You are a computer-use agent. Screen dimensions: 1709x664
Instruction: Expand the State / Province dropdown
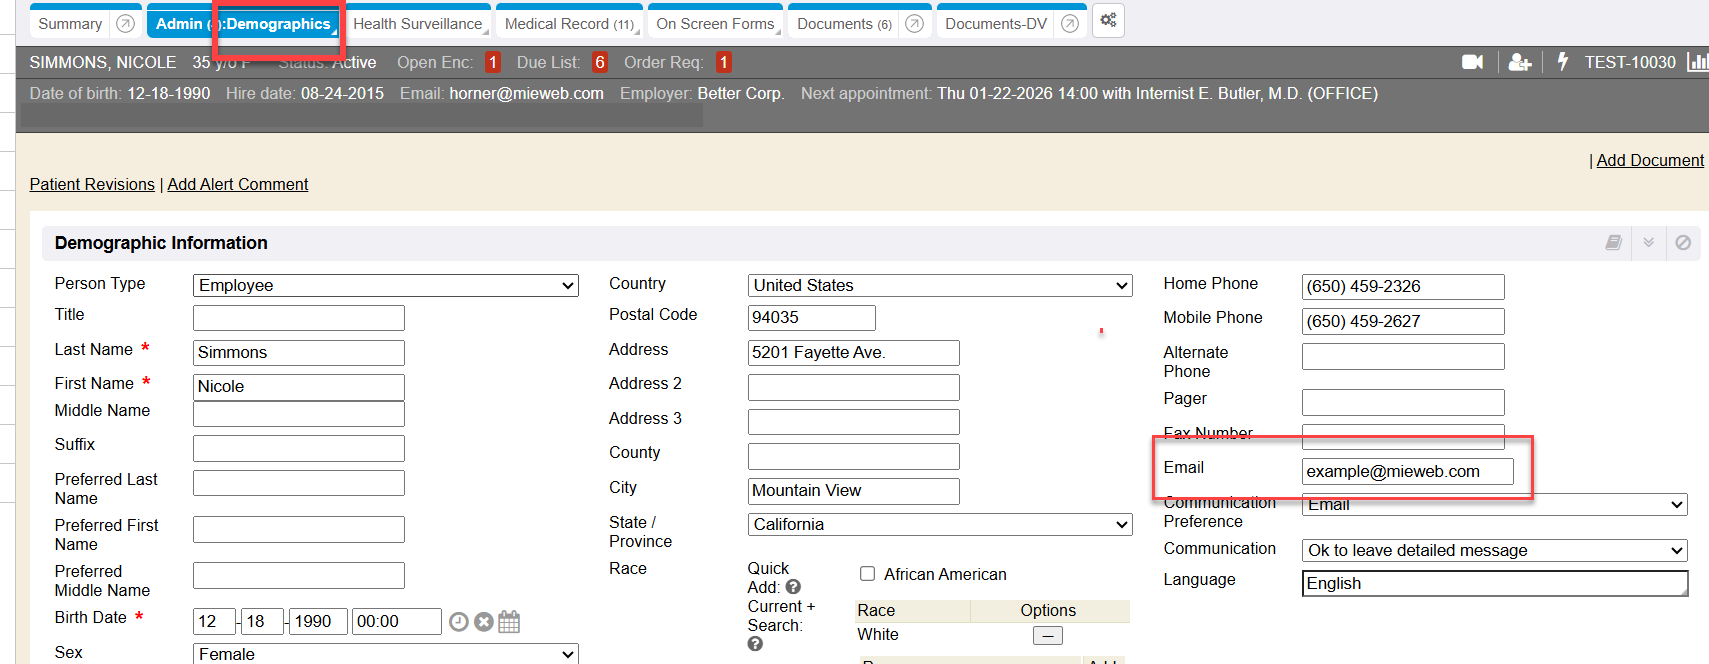click(939, 525)
